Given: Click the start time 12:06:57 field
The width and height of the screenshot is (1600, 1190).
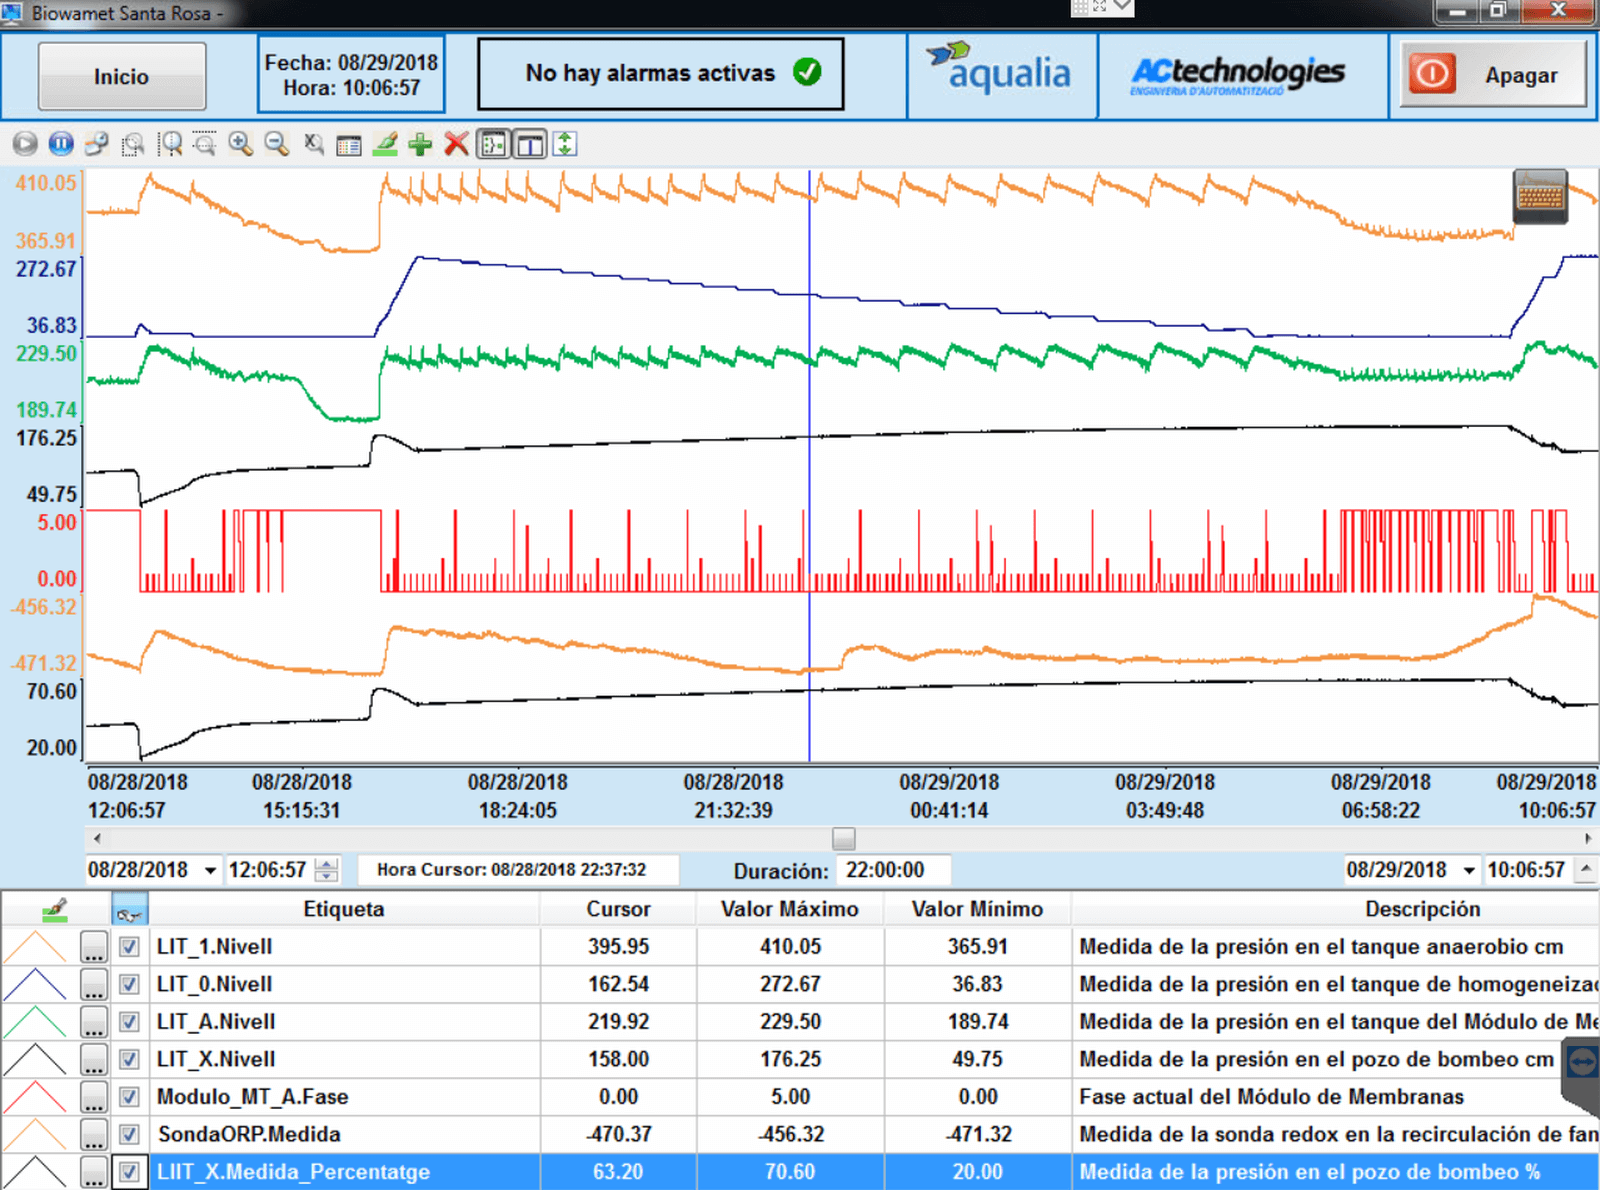Looking at the screenshot, I should point(270,870).
